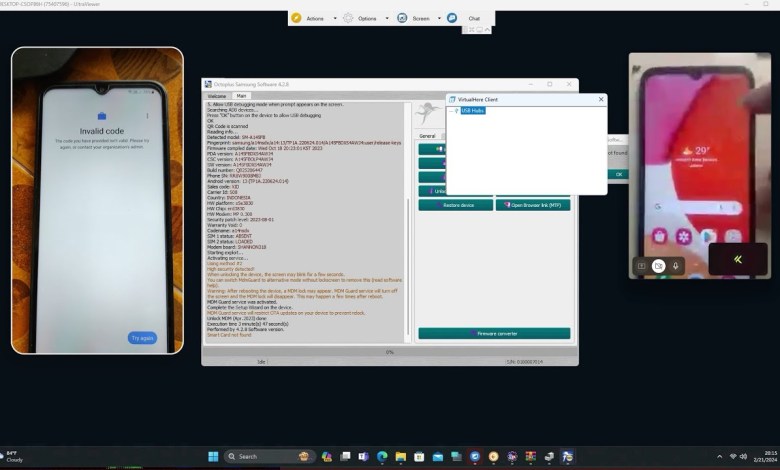
Task: Tap the three-dot menu on Invalid code screen
Action: tap(147, 116)
